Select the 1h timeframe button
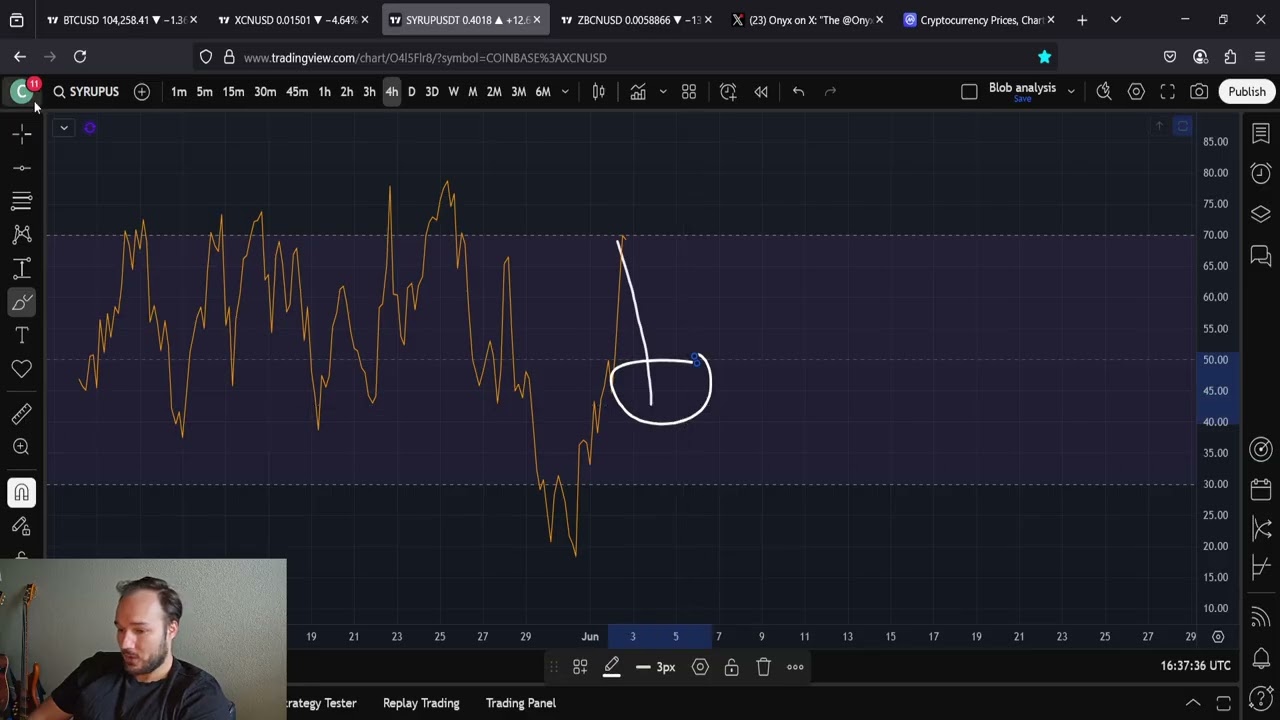Viewport: 1280px width, 720px height. tap(324, 92)
